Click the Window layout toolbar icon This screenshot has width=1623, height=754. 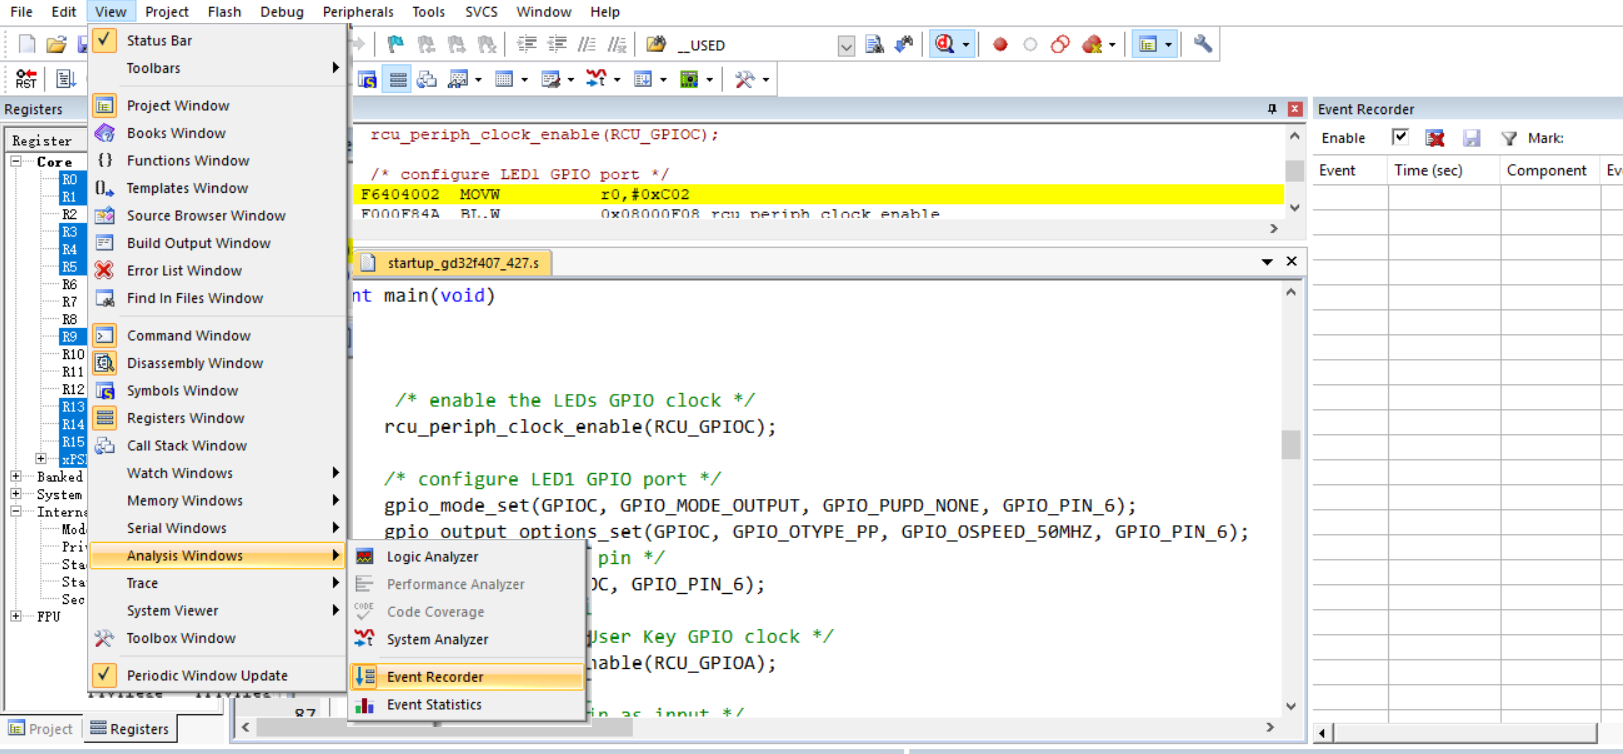(x=1148, y=44)
